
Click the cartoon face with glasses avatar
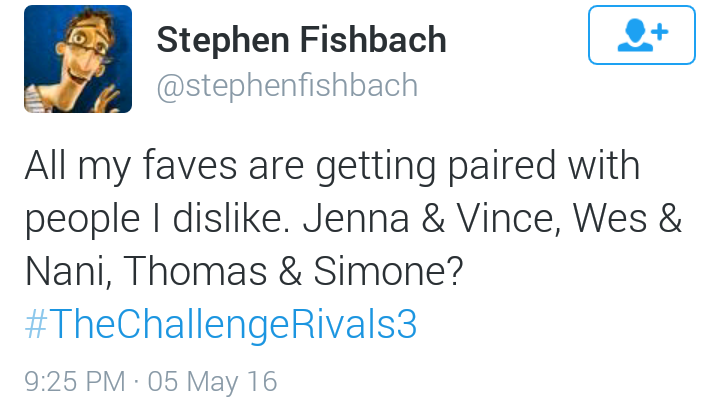(78, 59)
